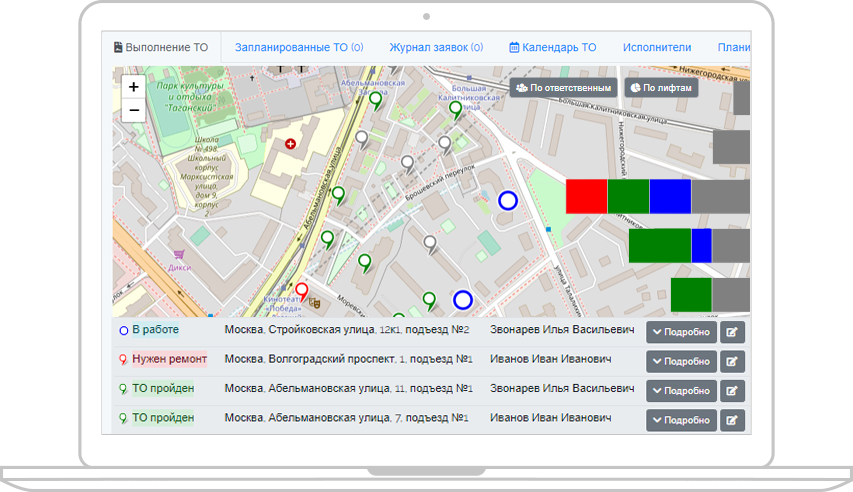
Task: Open the Журнал заявок tab
Action: point(436,47)
